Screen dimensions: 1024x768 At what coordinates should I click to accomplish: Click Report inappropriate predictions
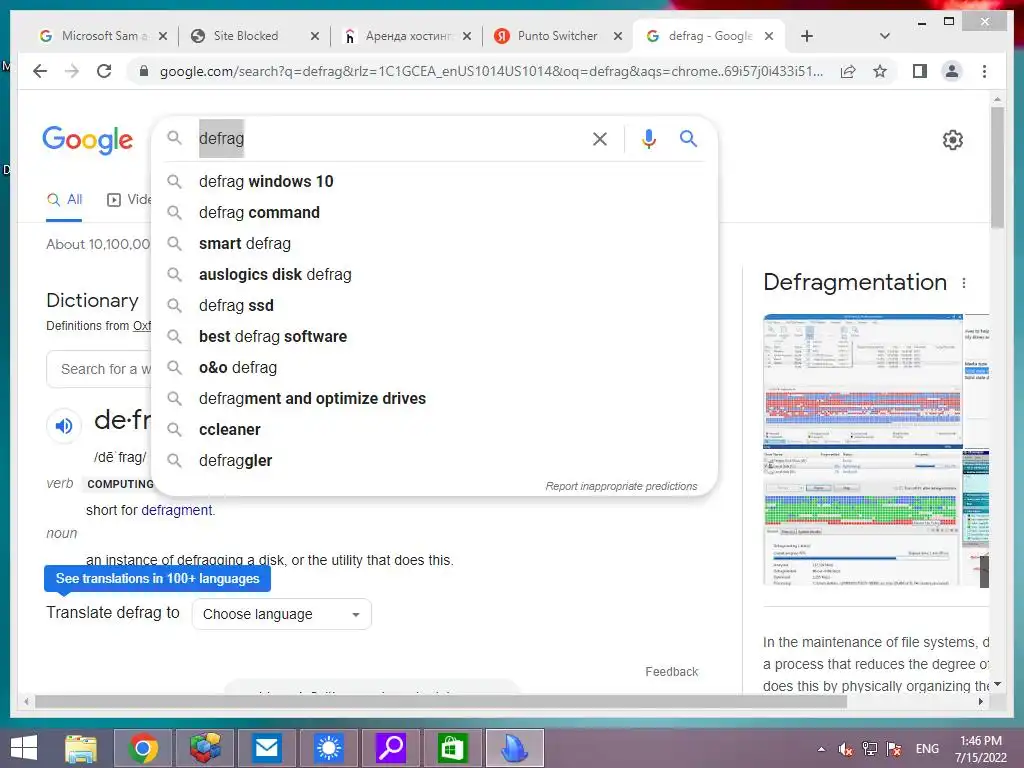pos(621,487)
